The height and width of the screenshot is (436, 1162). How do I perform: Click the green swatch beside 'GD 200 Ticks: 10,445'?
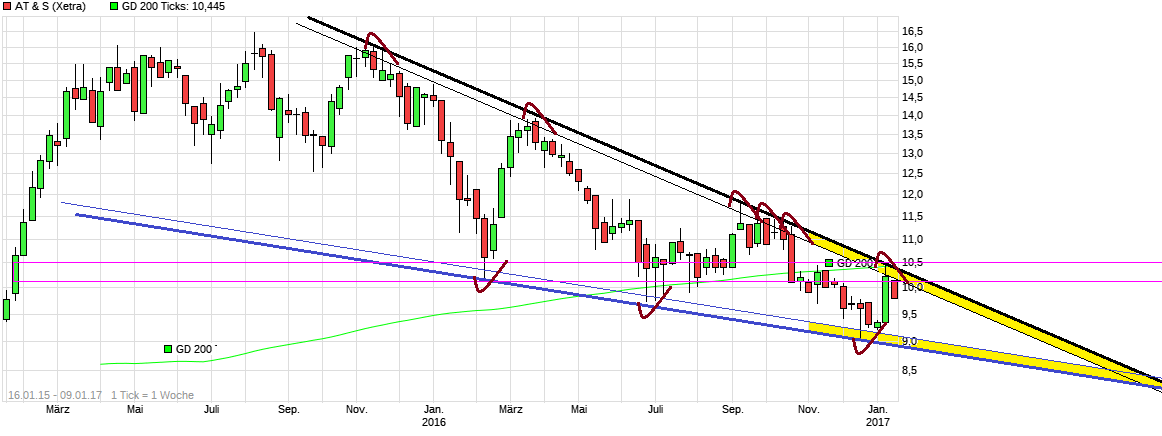(x=114, y=7)
